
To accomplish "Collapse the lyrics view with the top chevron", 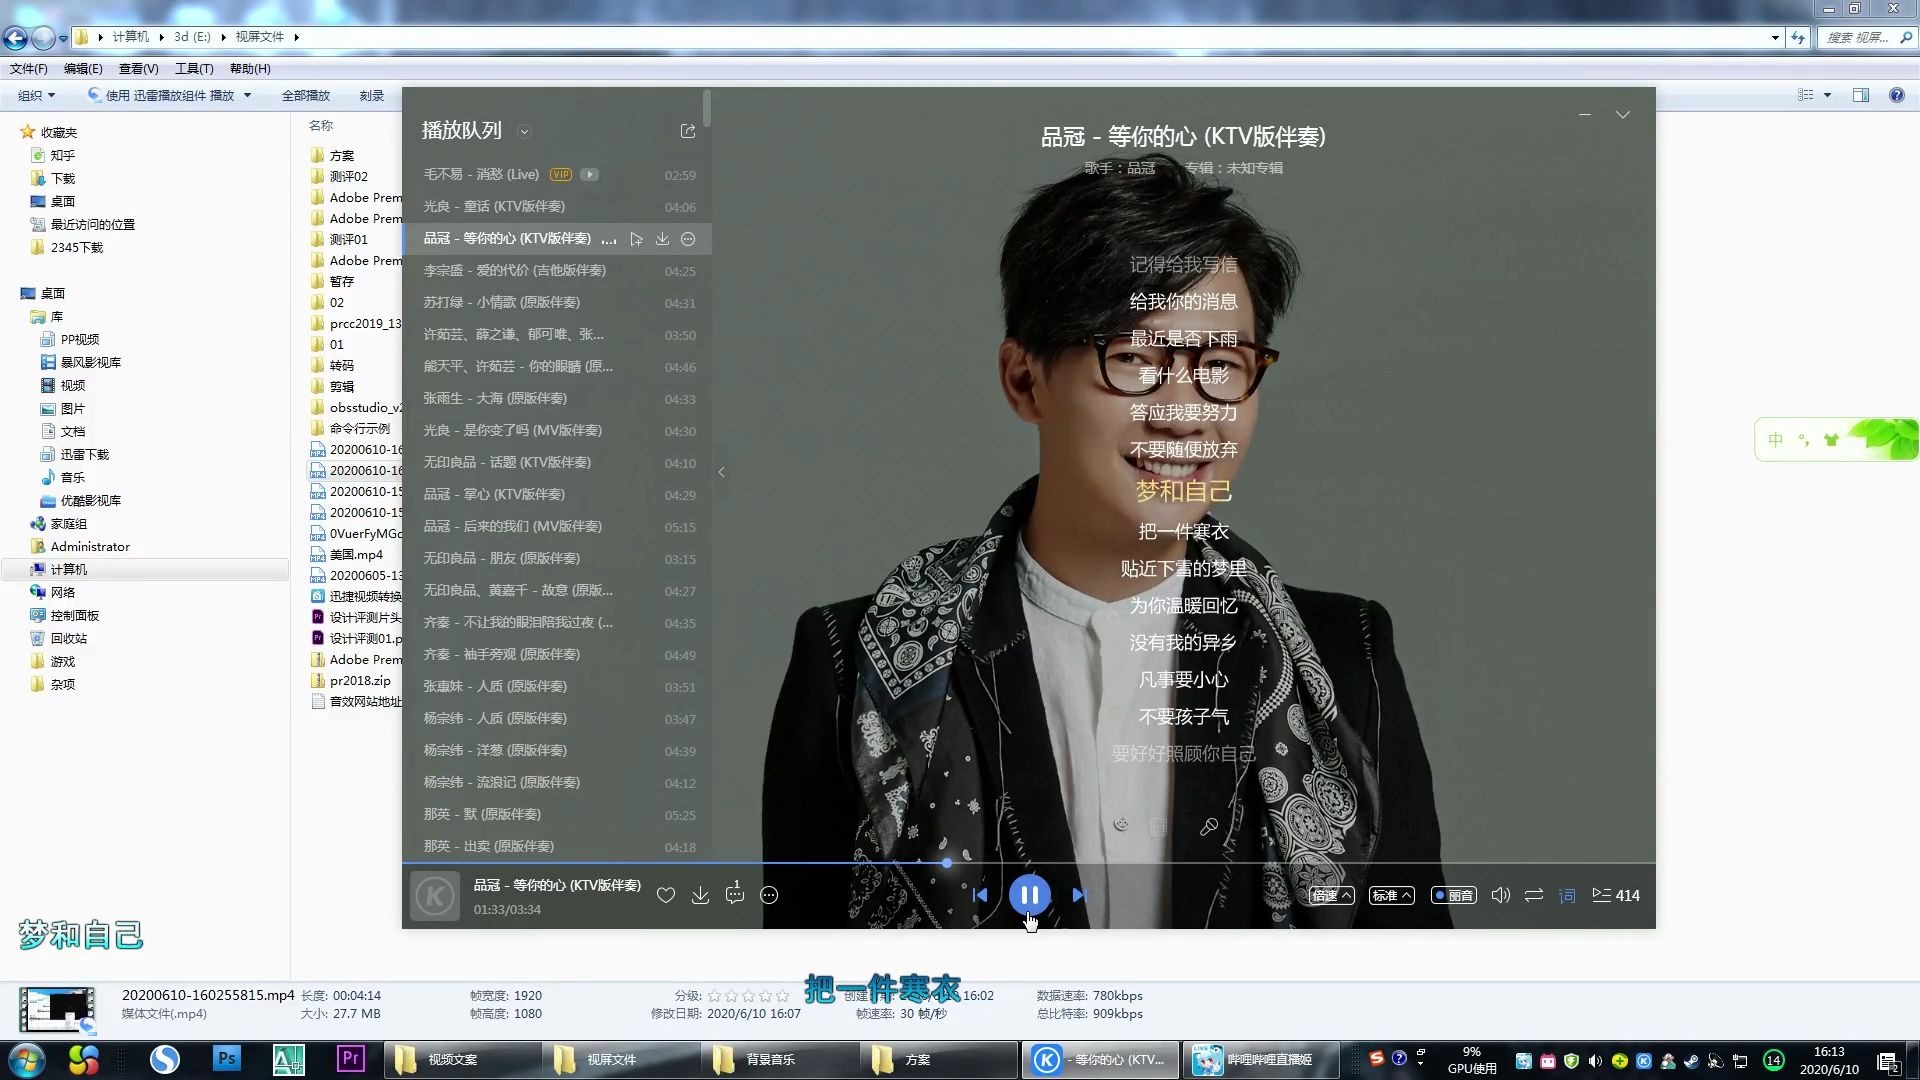I will tap(1623, 115).
